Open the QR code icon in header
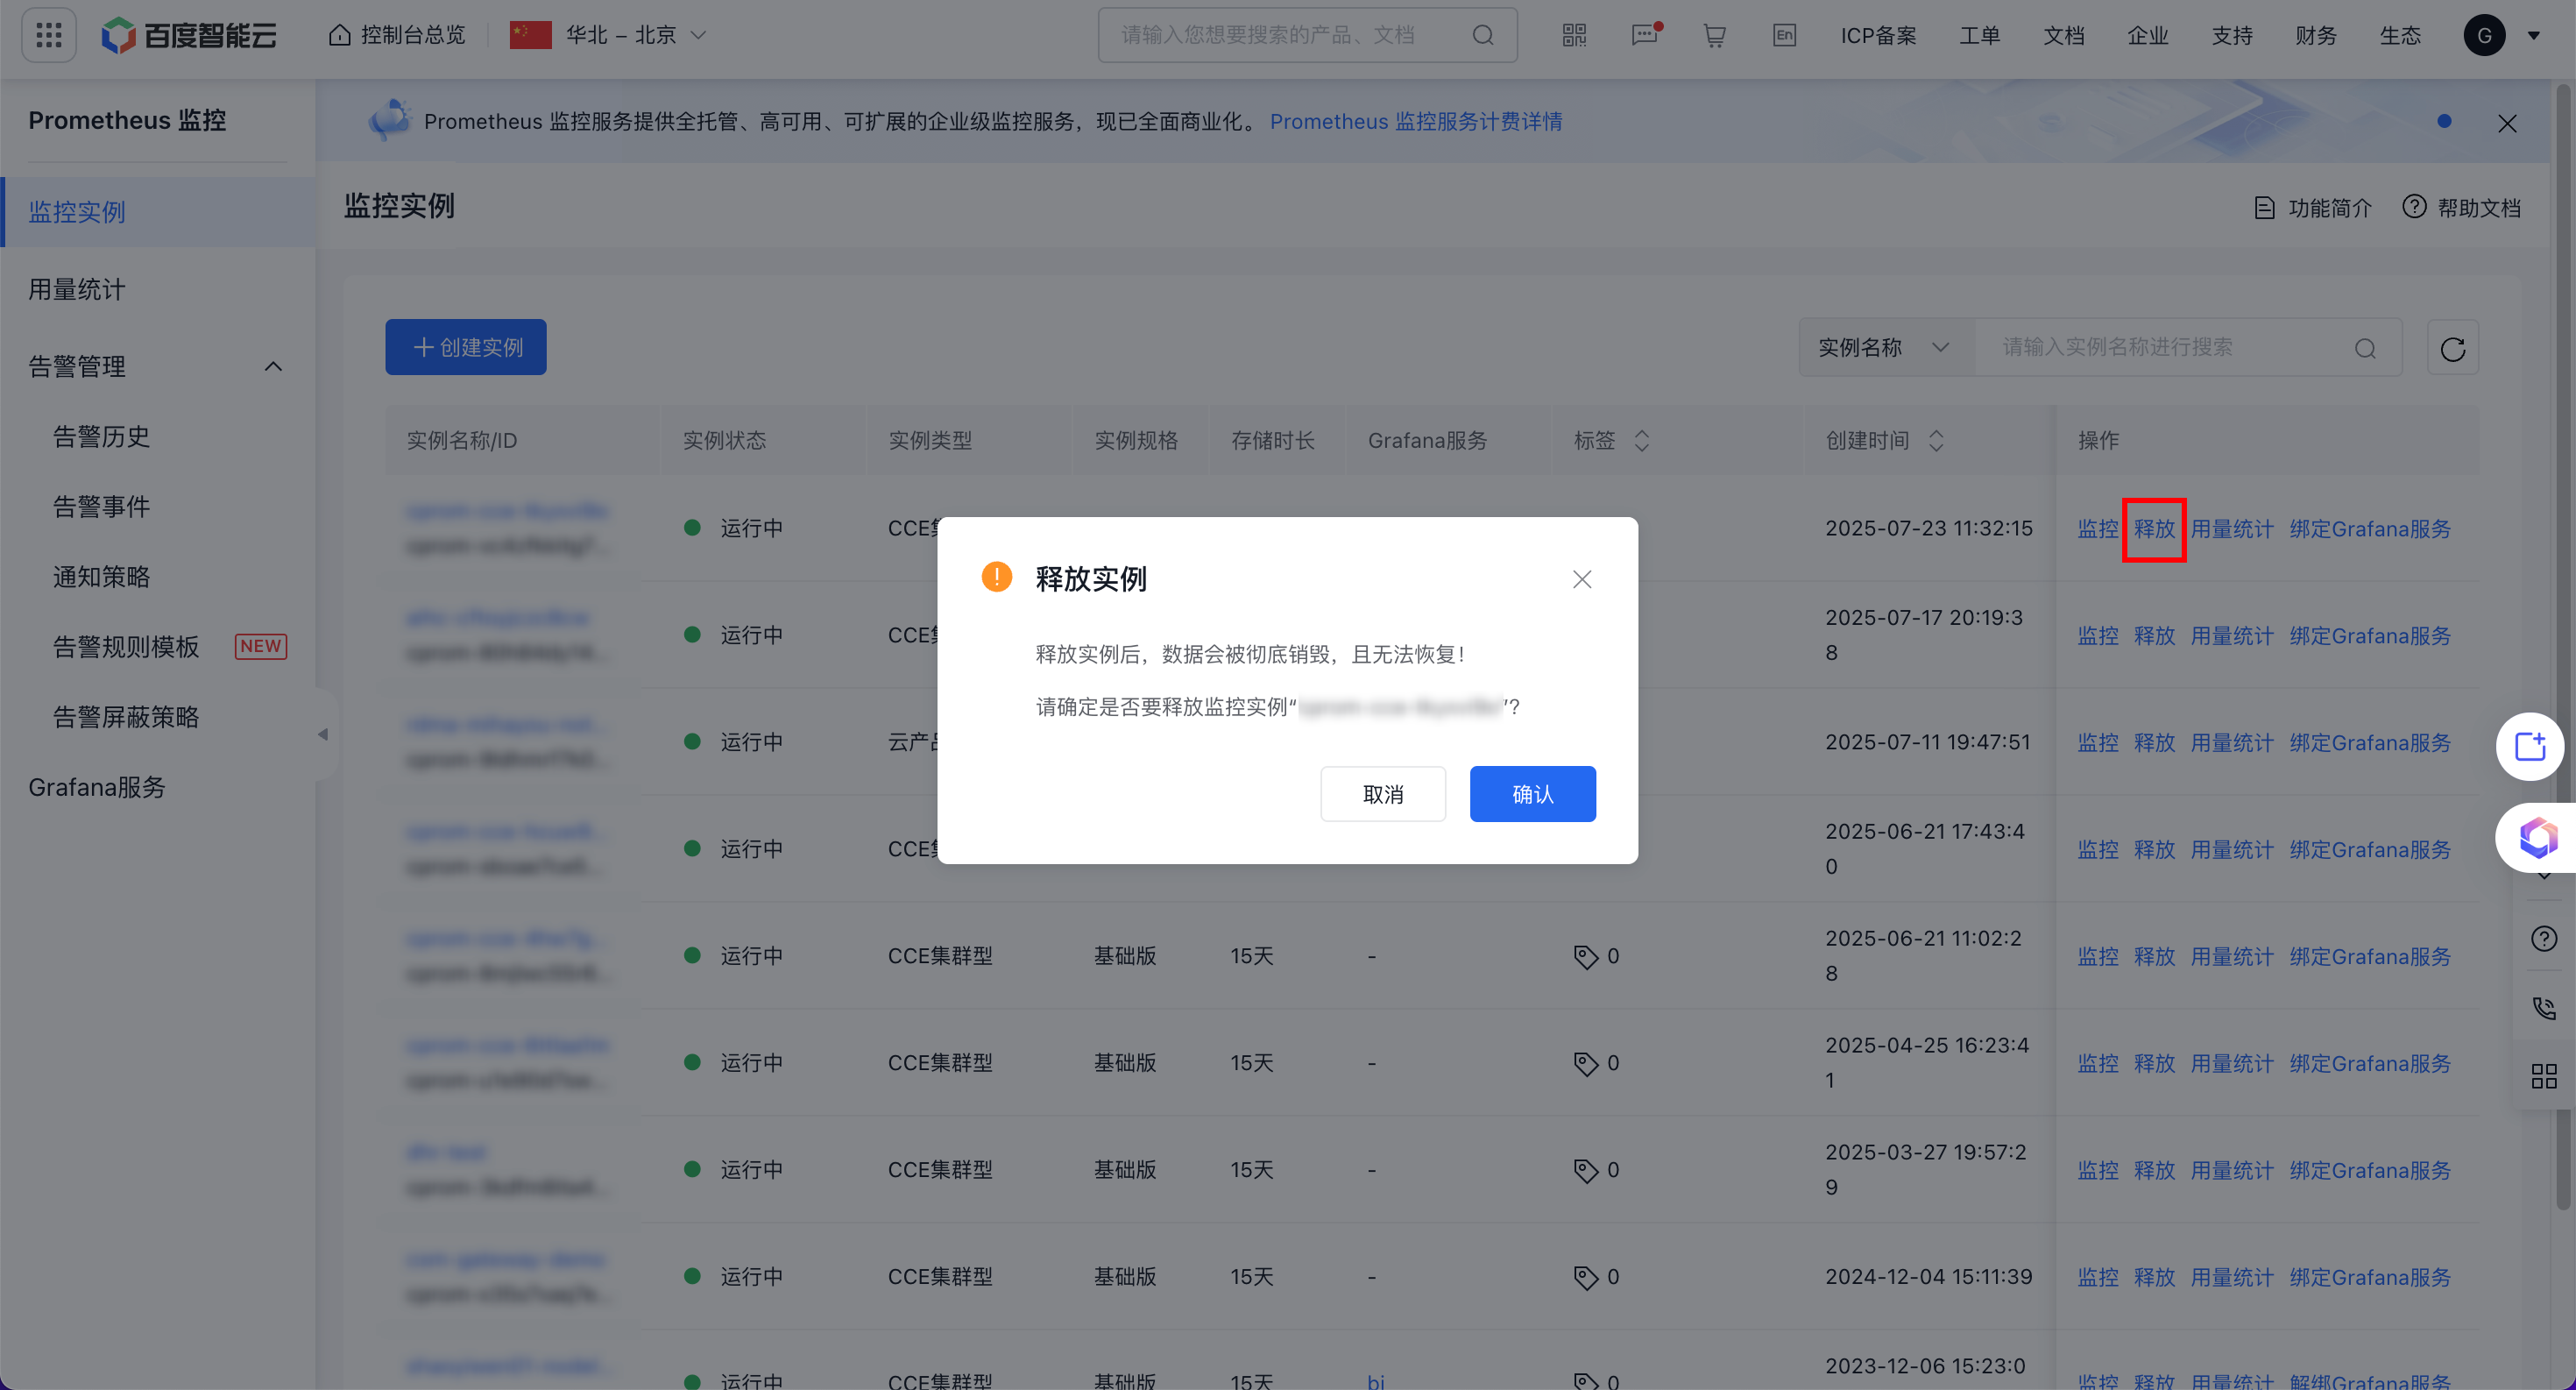Image resolution: width=2576 pixels, height=1390 pixels. (x=1574, y=35)
